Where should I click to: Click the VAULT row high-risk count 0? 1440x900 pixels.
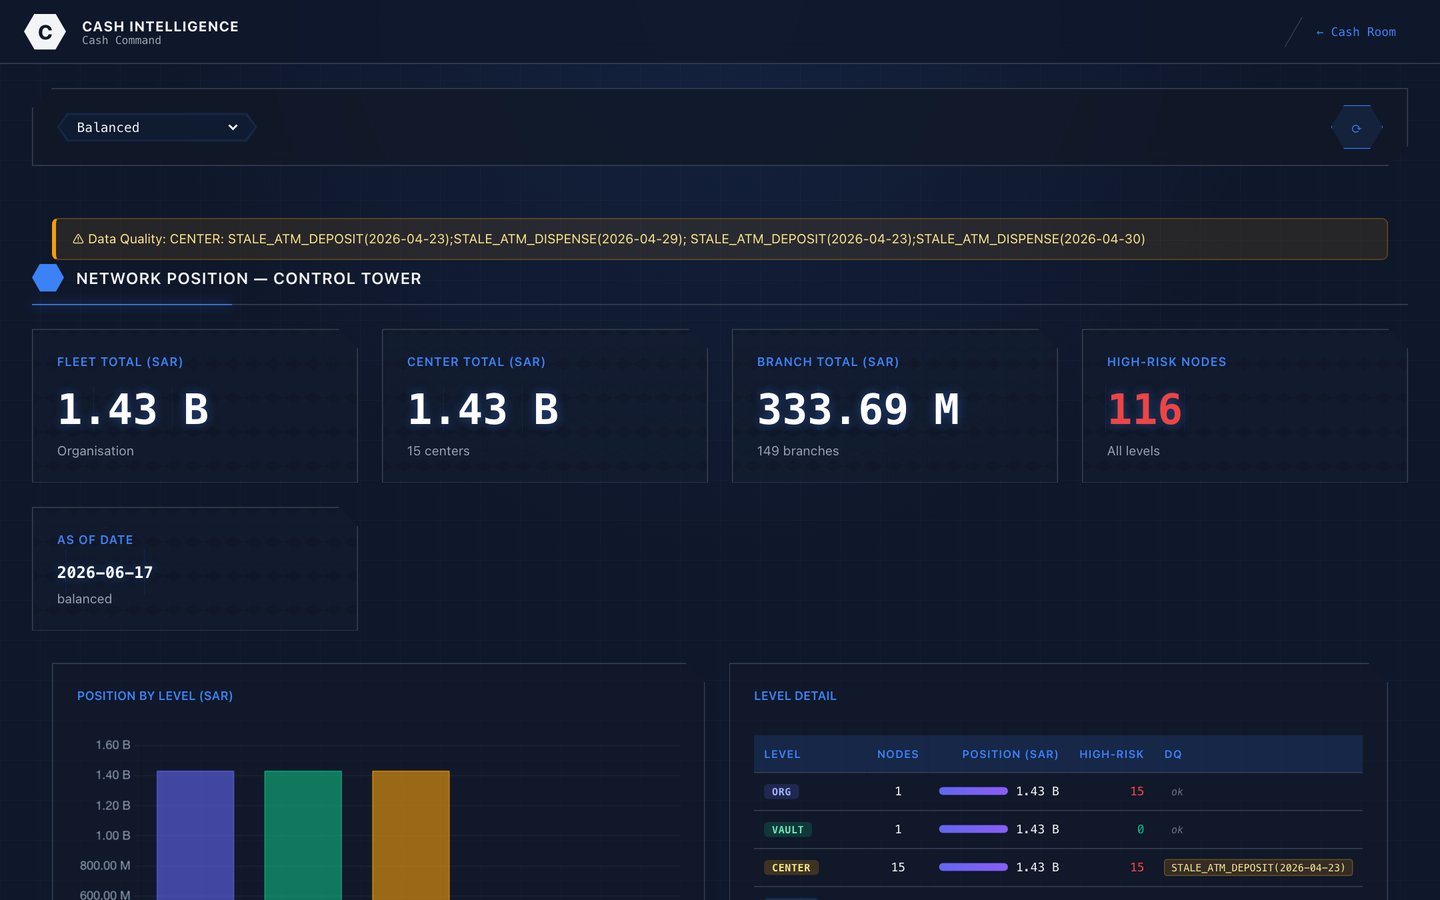tap(1140, 829)
